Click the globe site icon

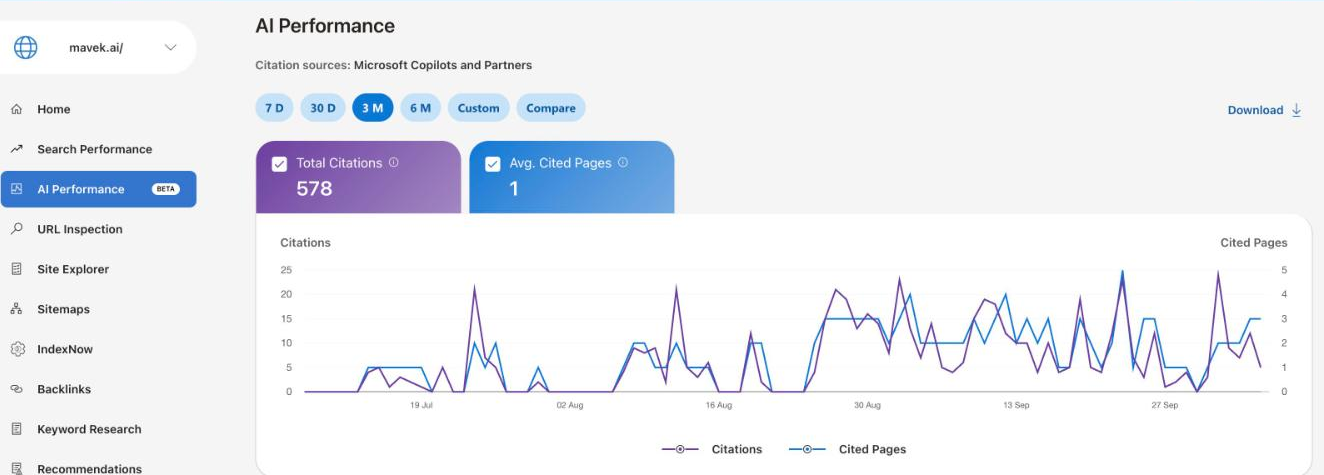coord(25,48)
